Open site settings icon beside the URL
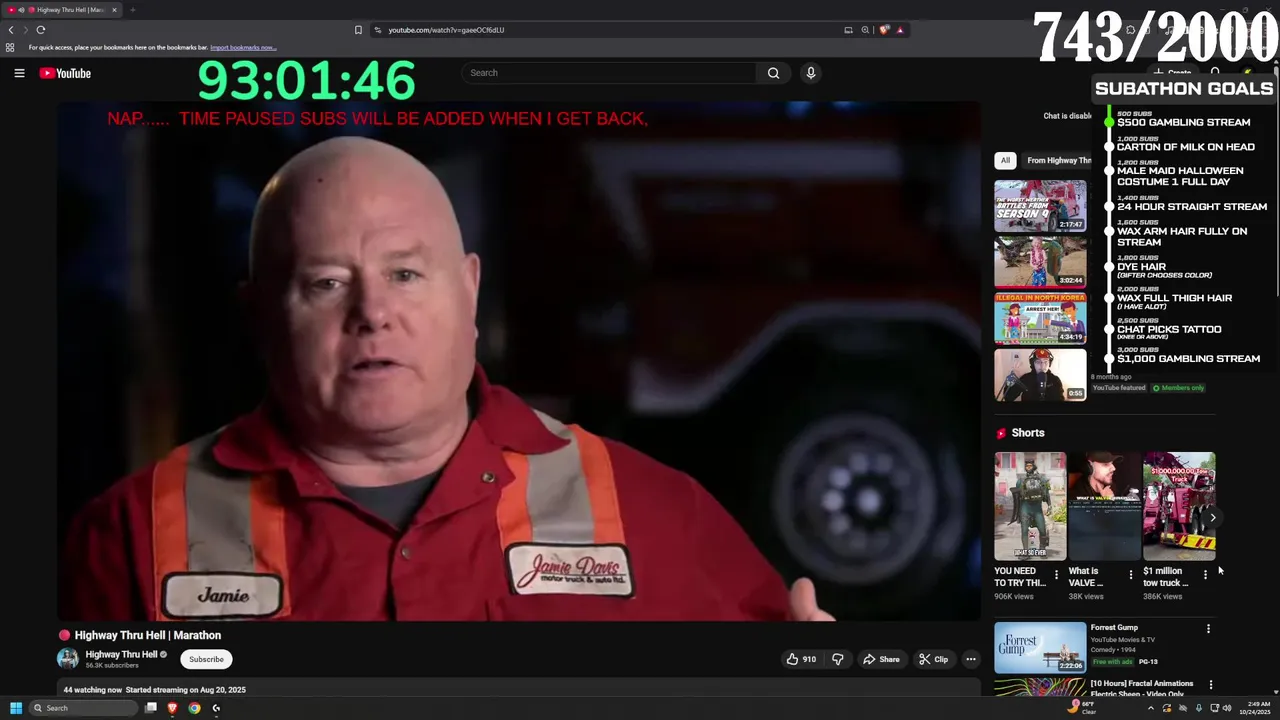 coord(377,30)
